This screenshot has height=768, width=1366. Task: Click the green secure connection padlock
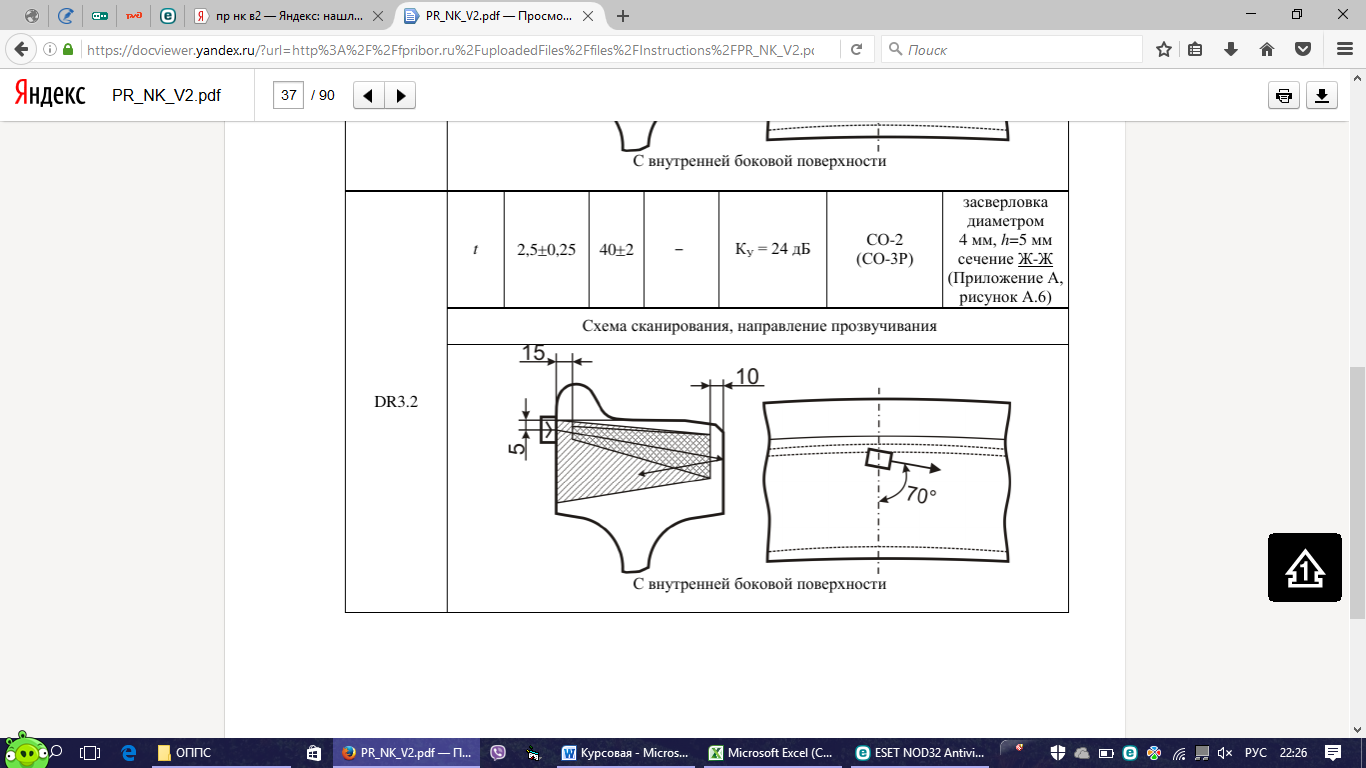tap(68, 49)
